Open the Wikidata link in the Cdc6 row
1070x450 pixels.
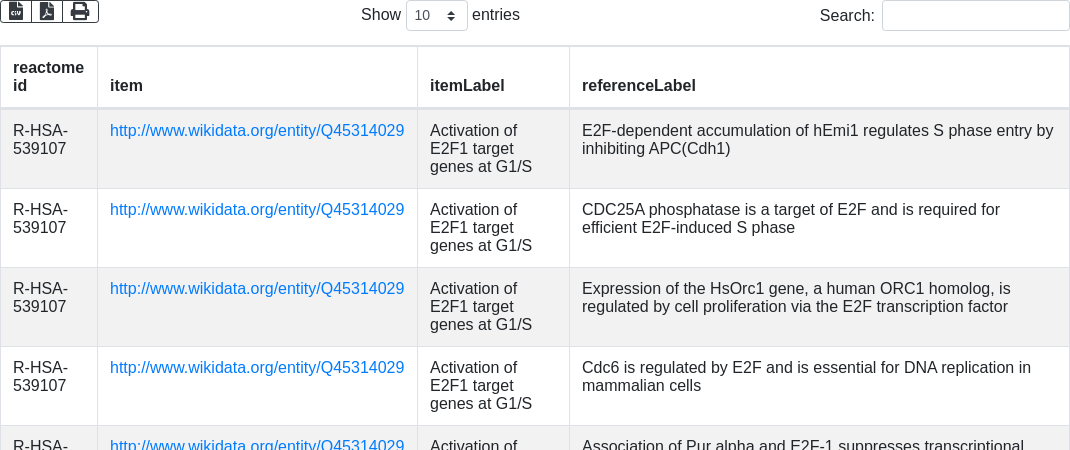point(257,367)
